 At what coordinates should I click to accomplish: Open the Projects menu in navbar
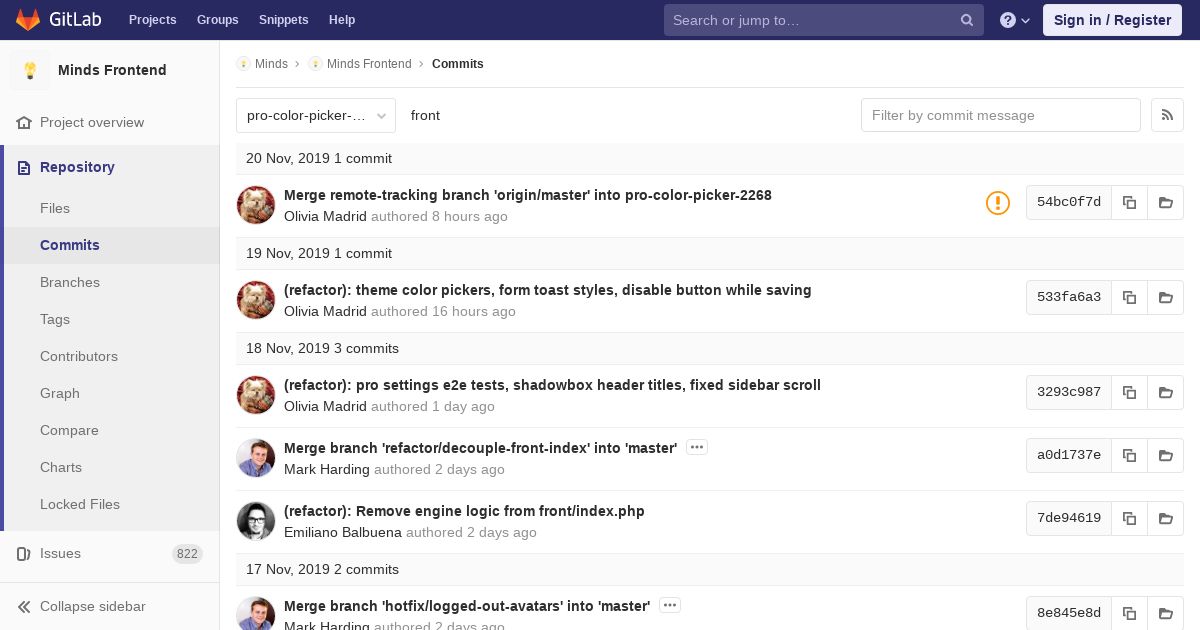[152, 20]
